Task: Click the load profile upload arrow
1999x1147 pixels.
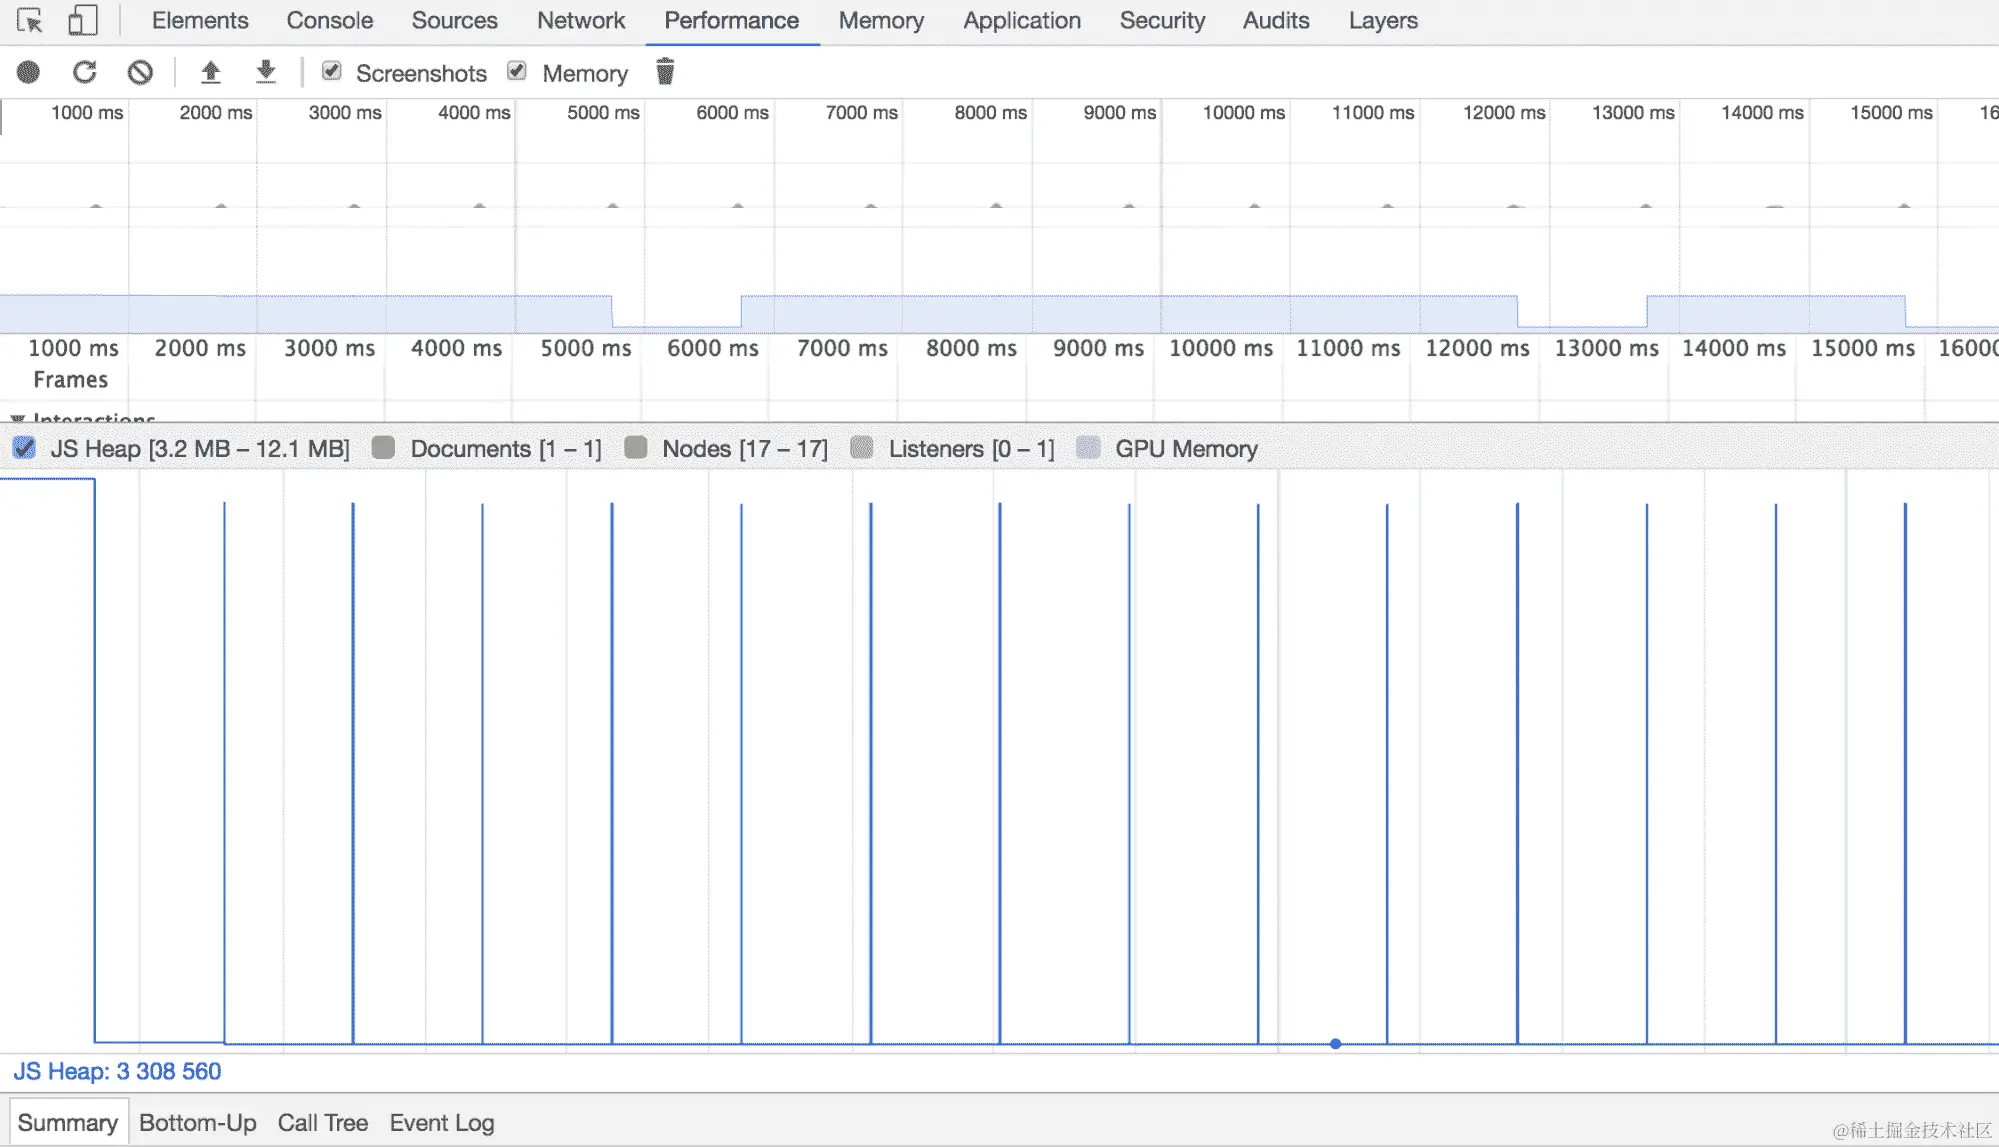Action: point(210,72)
